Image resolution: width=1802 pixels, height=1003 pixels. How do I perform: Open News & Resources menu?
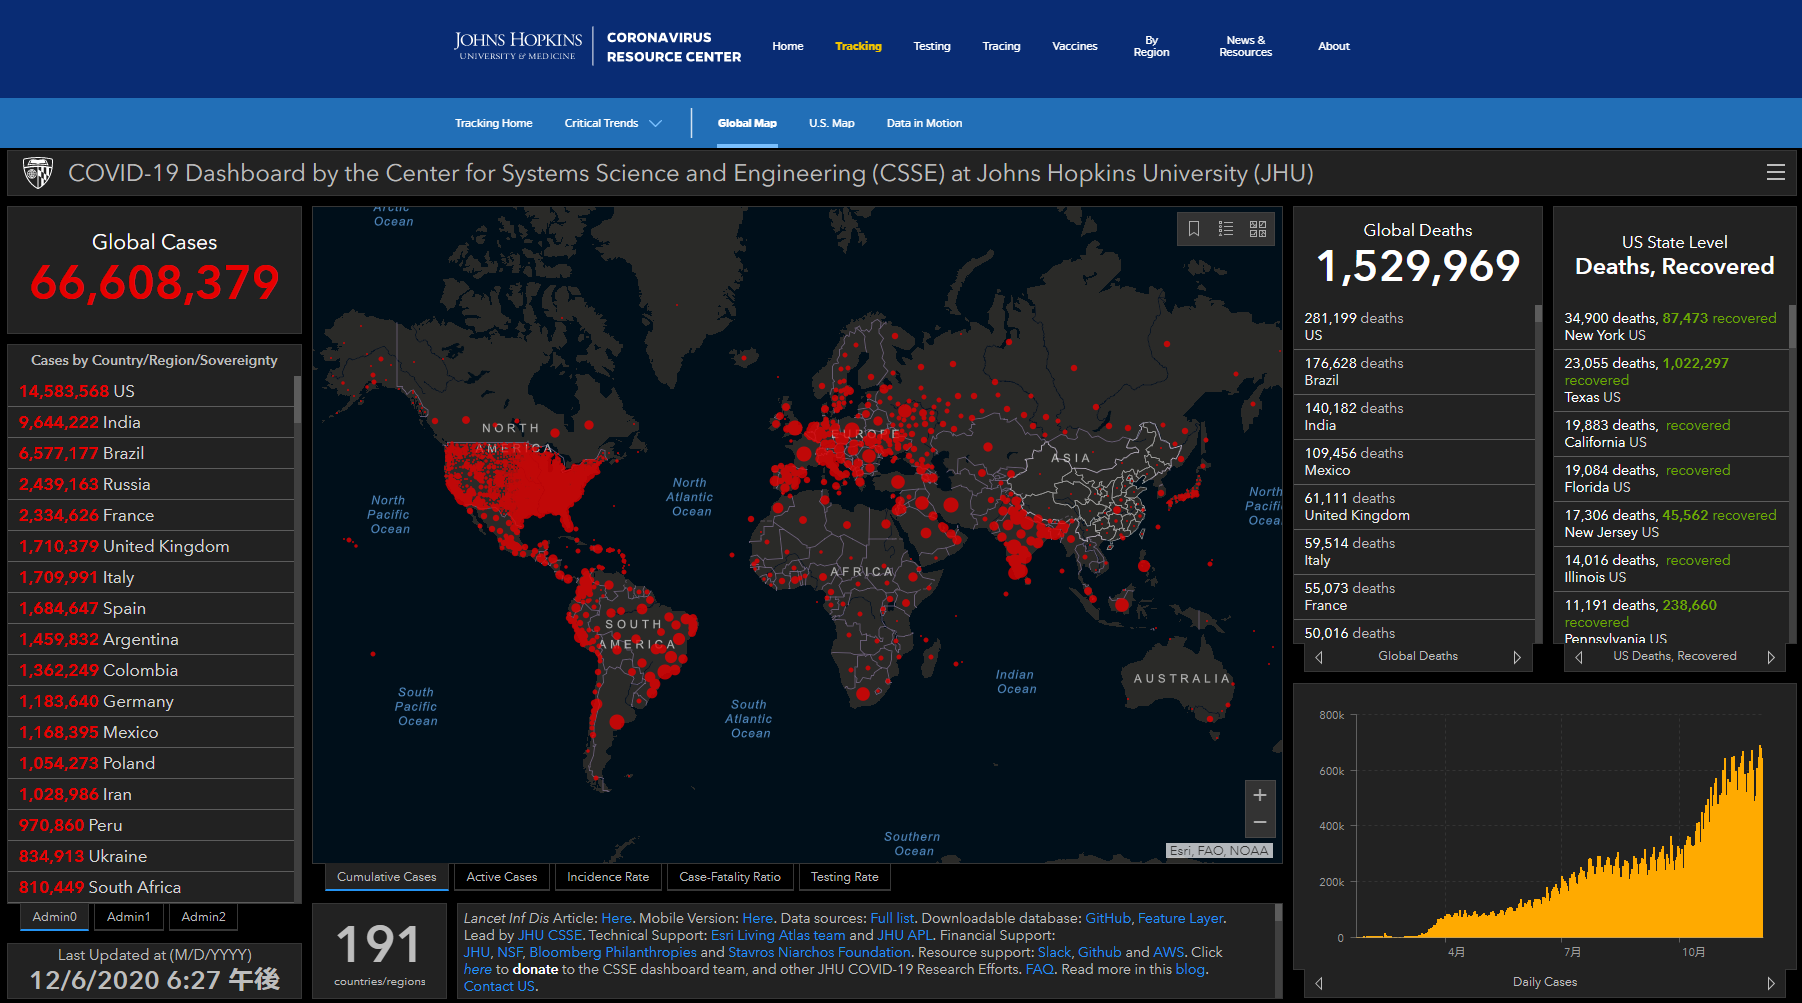1245,46
